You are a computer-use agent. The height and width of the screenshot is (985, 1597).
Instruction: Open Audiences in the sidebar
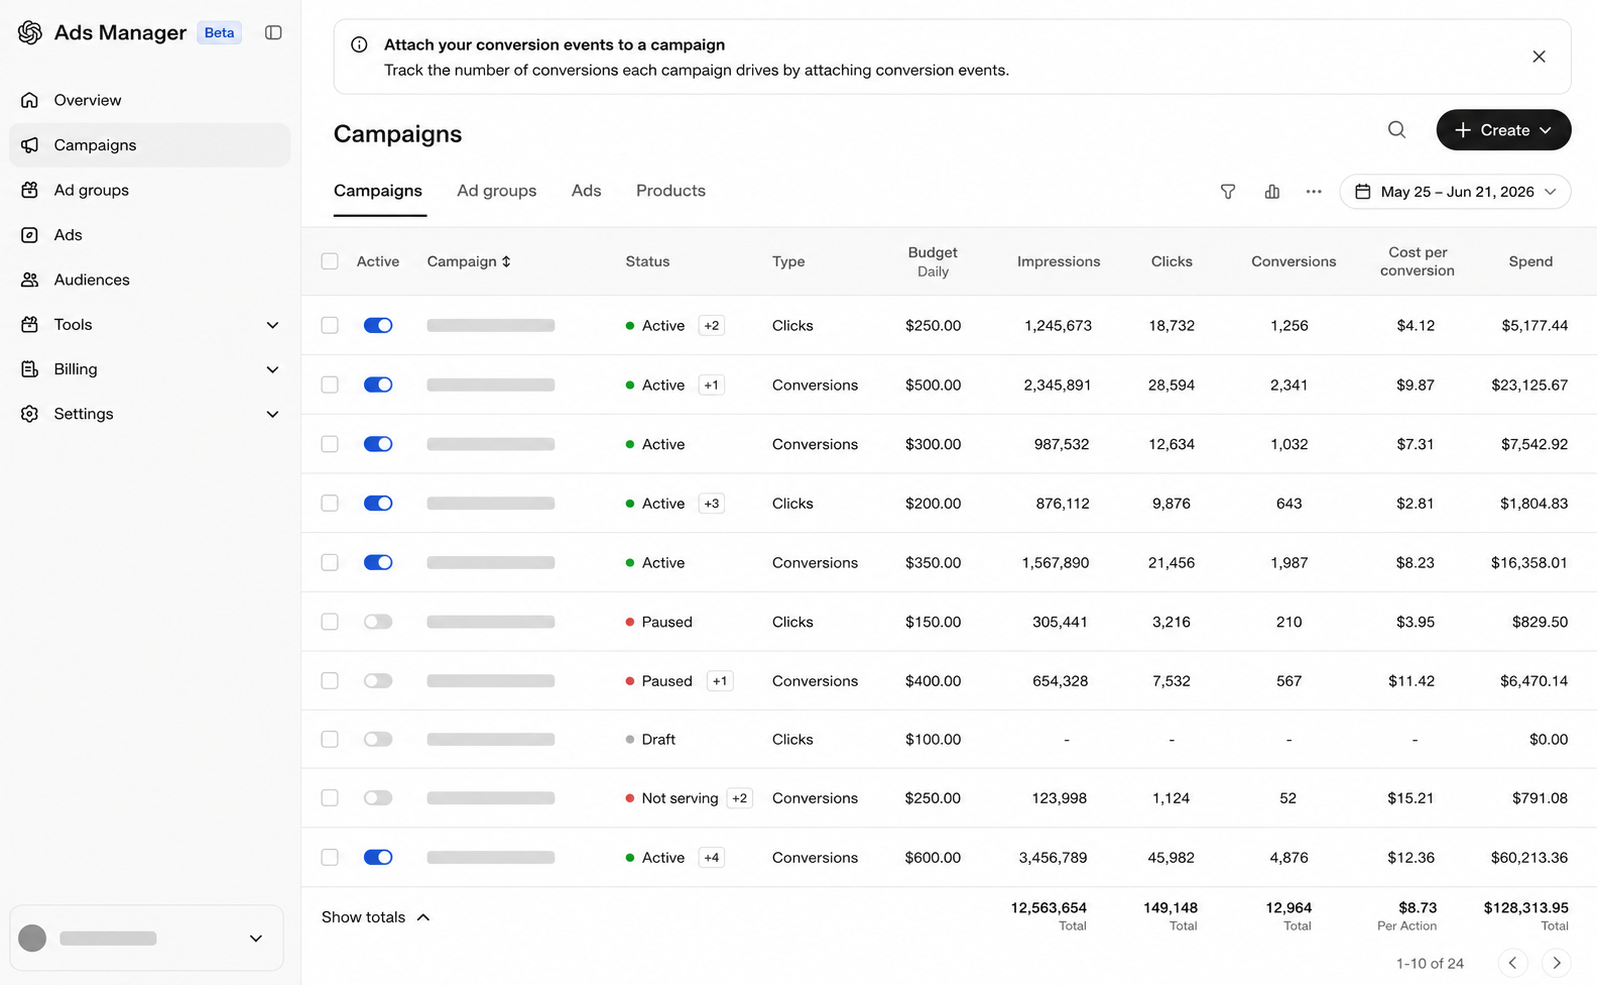click(150, 280)
